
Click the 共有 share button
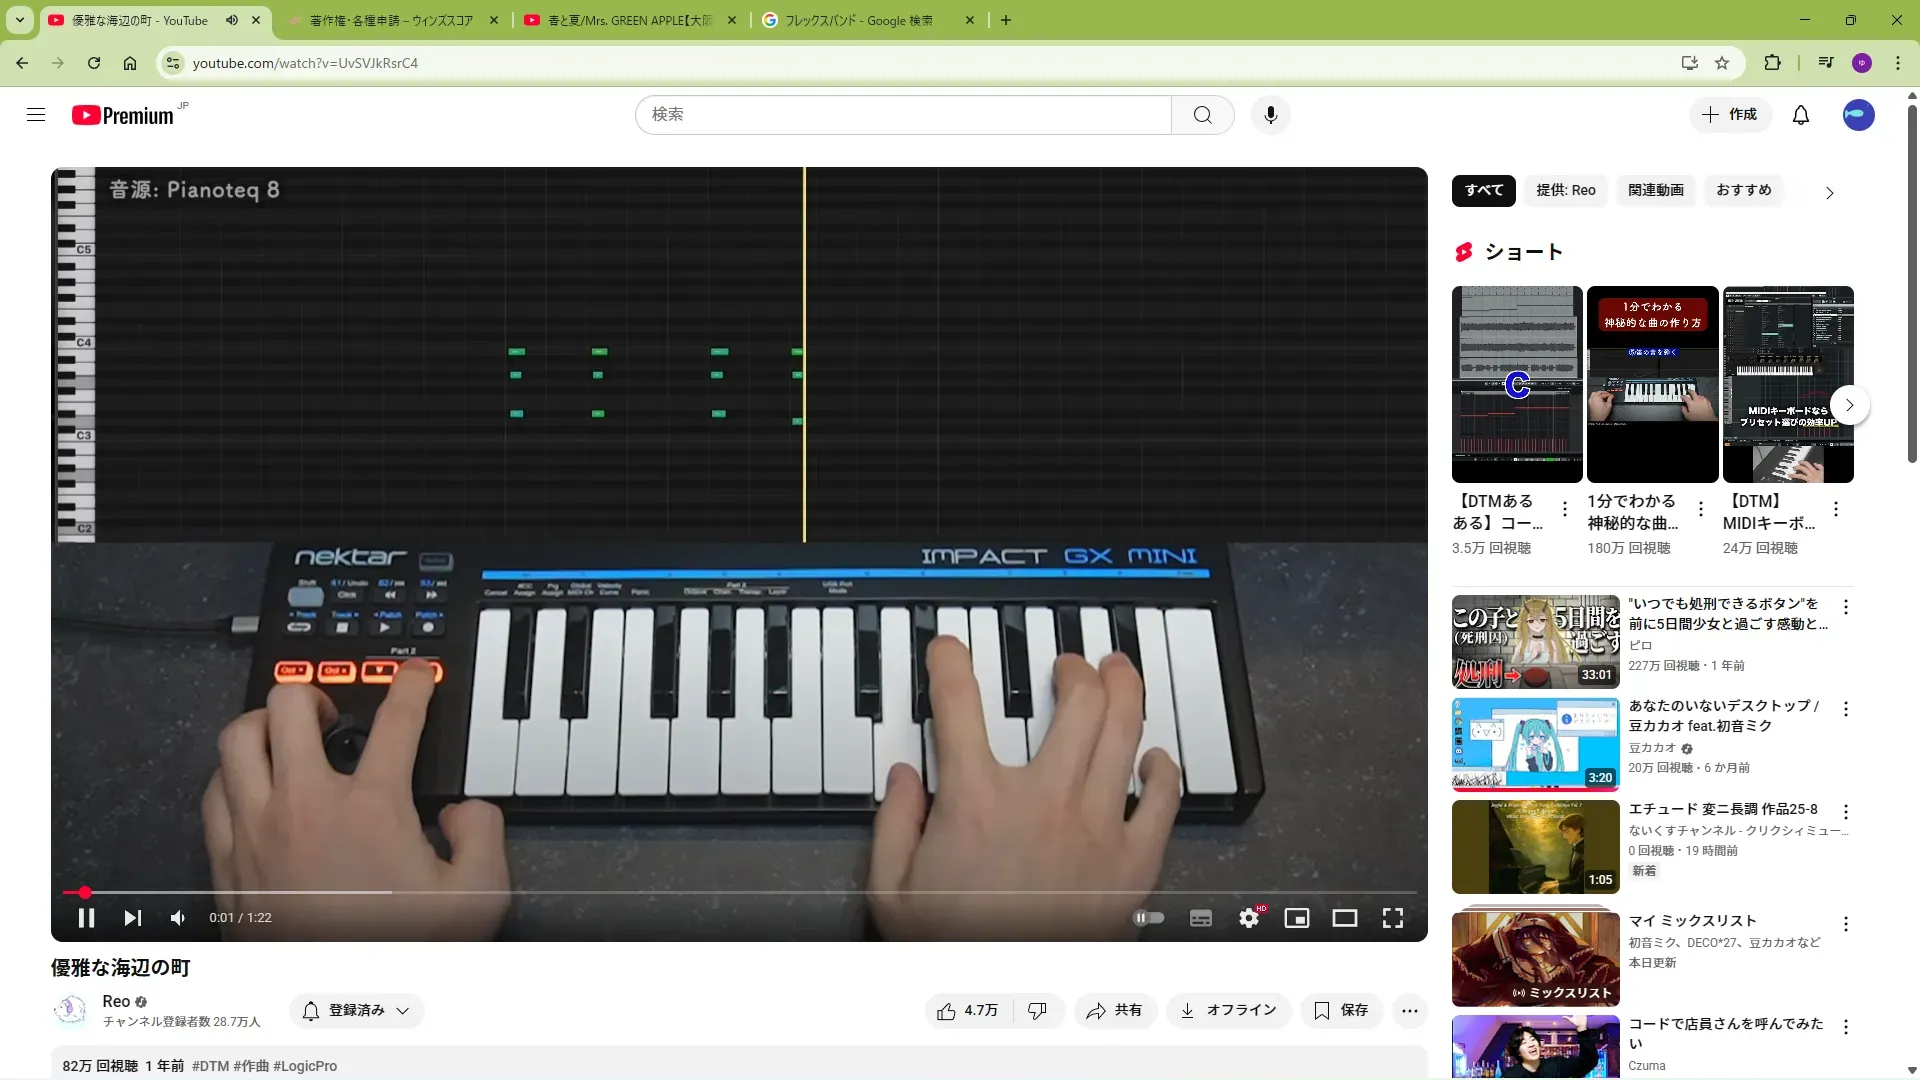tap(1115, 1011)
